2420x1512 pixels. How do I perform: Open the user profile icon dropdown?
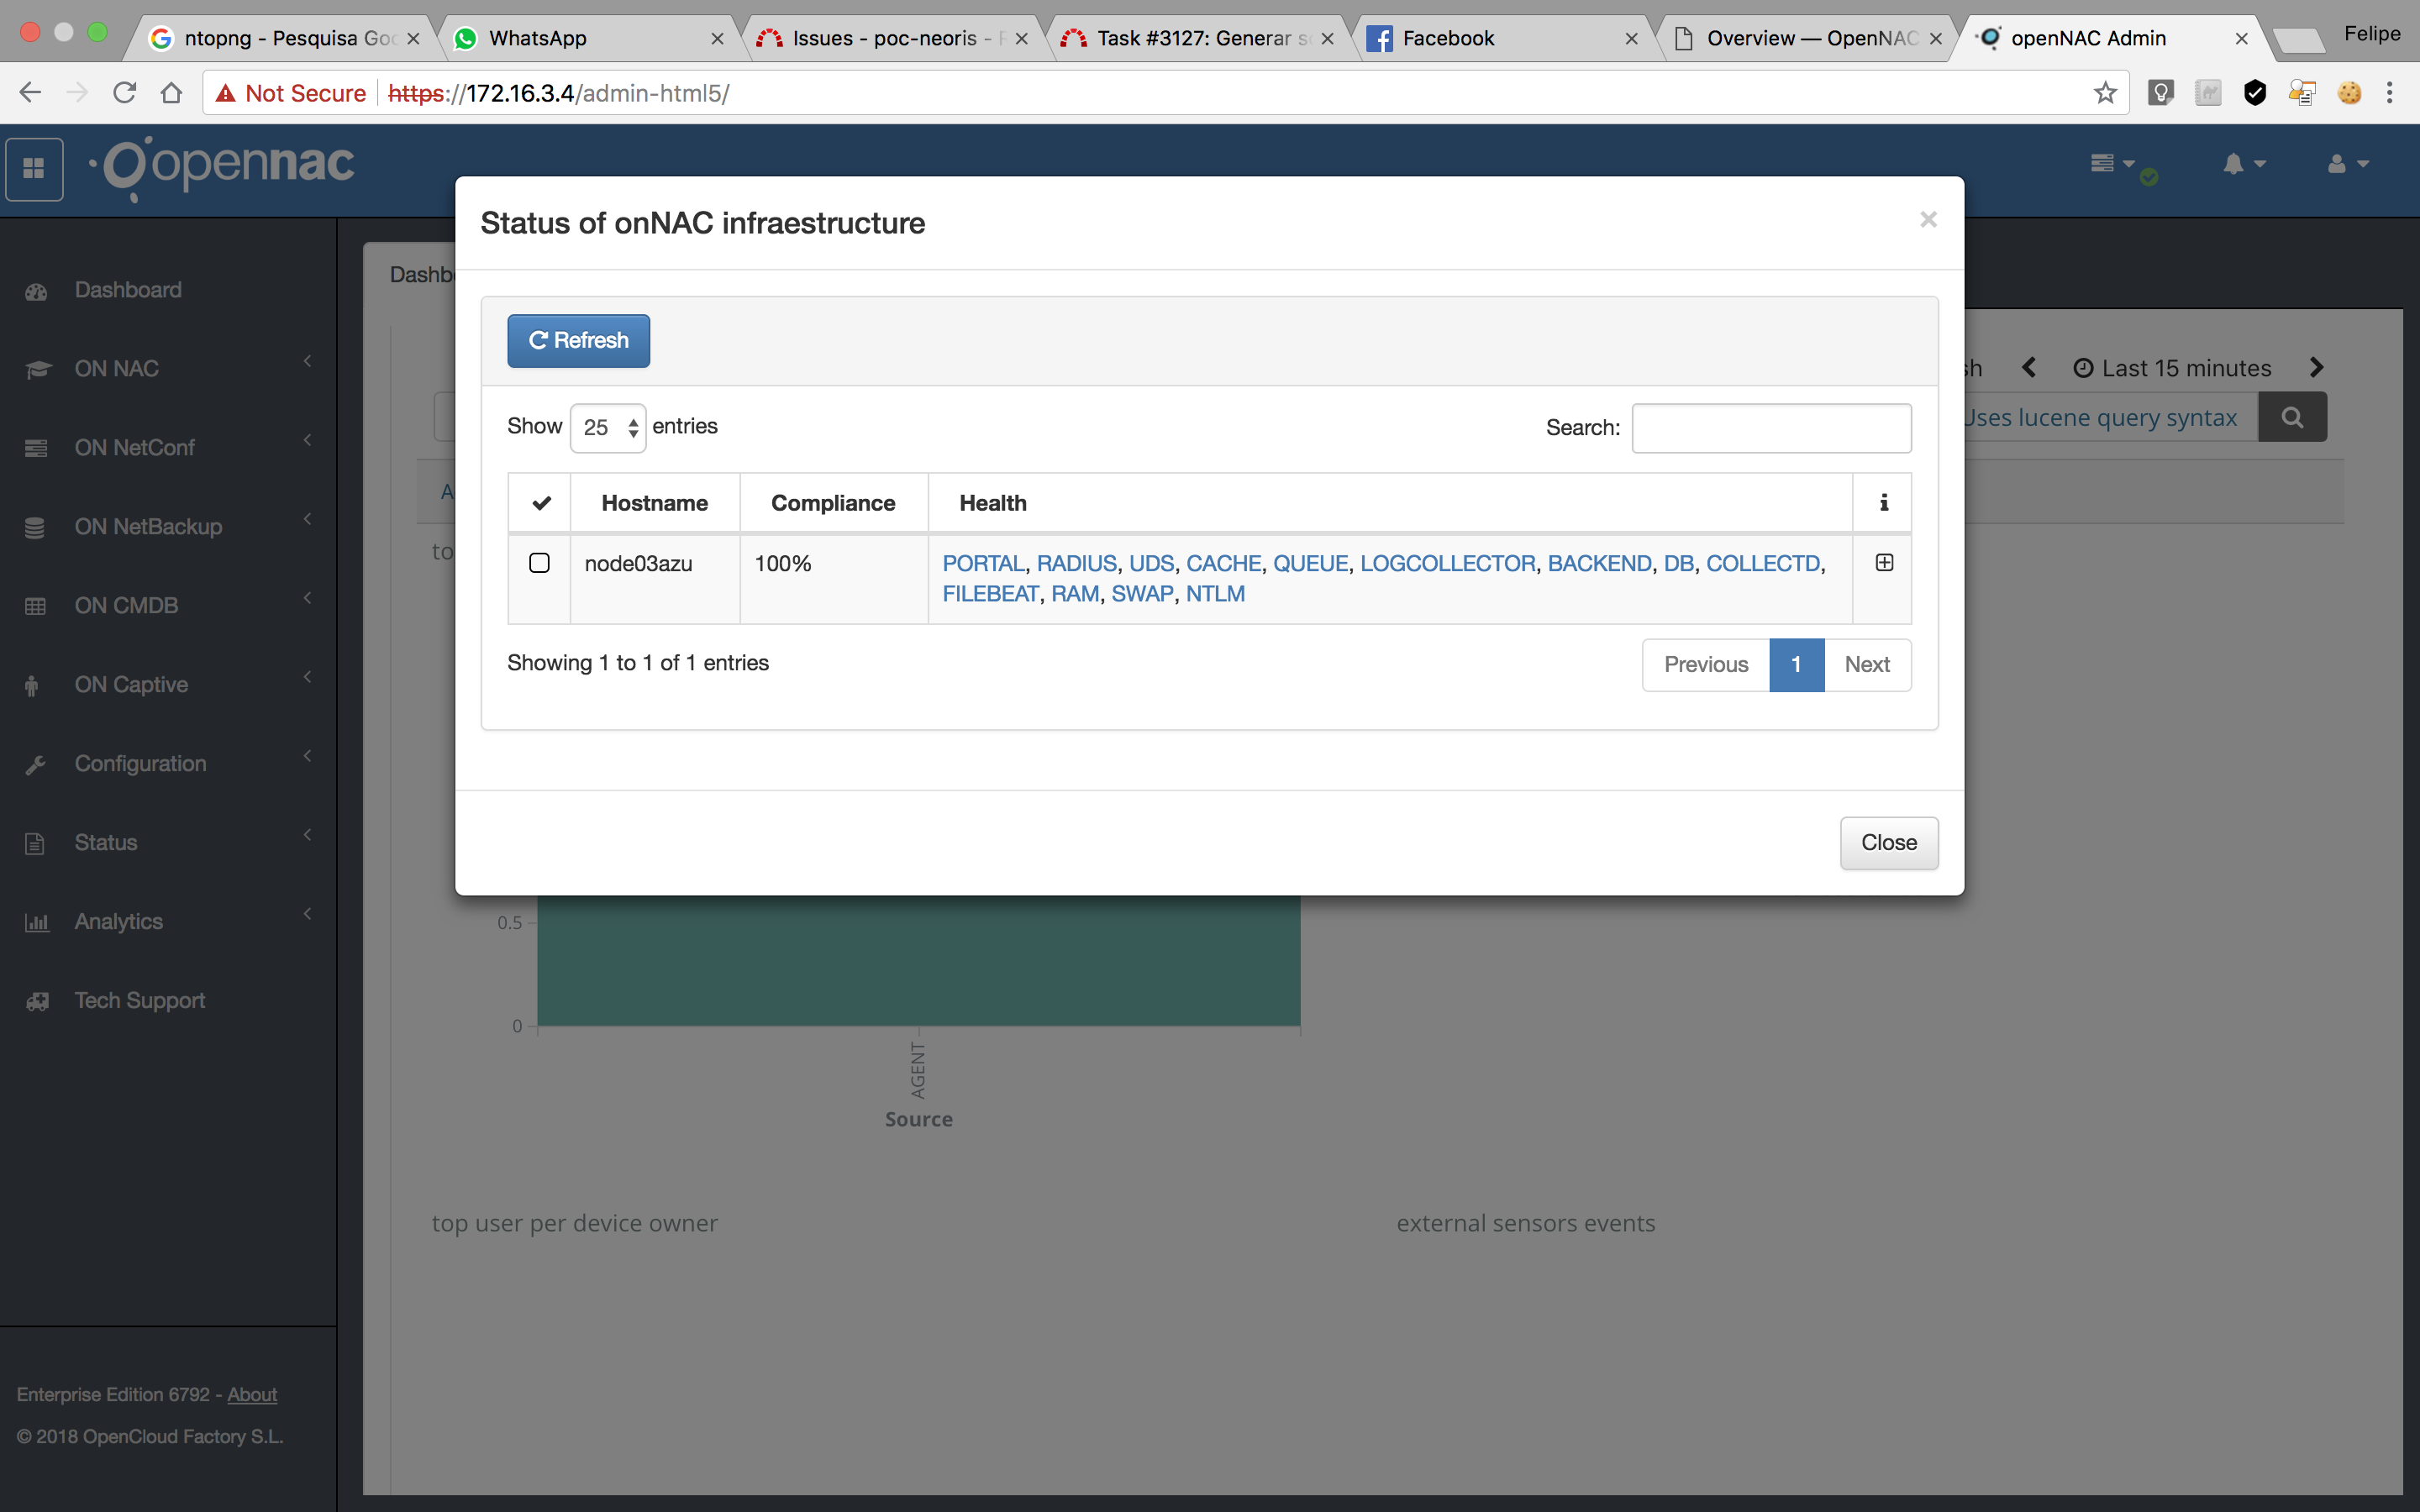coord(2347,164)
